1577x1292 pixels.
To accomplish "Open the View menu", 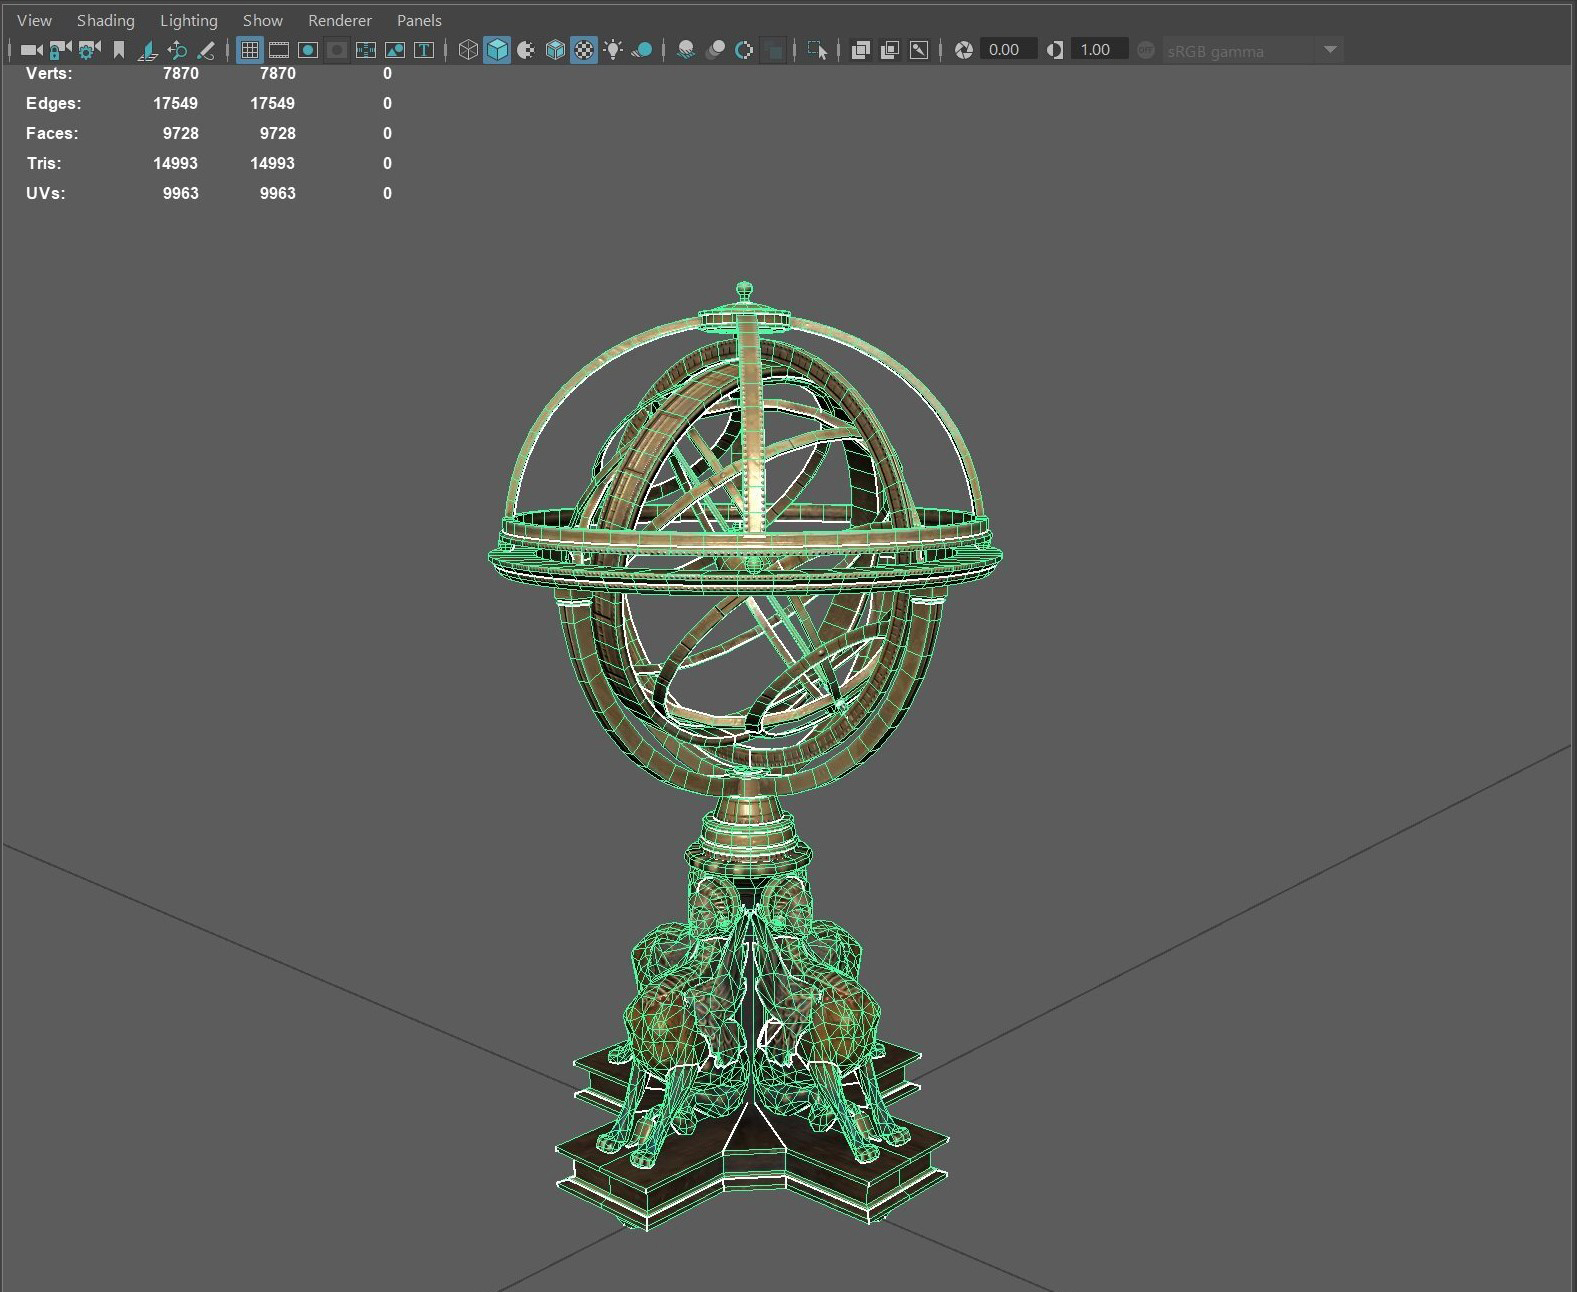I will (34, 20).
